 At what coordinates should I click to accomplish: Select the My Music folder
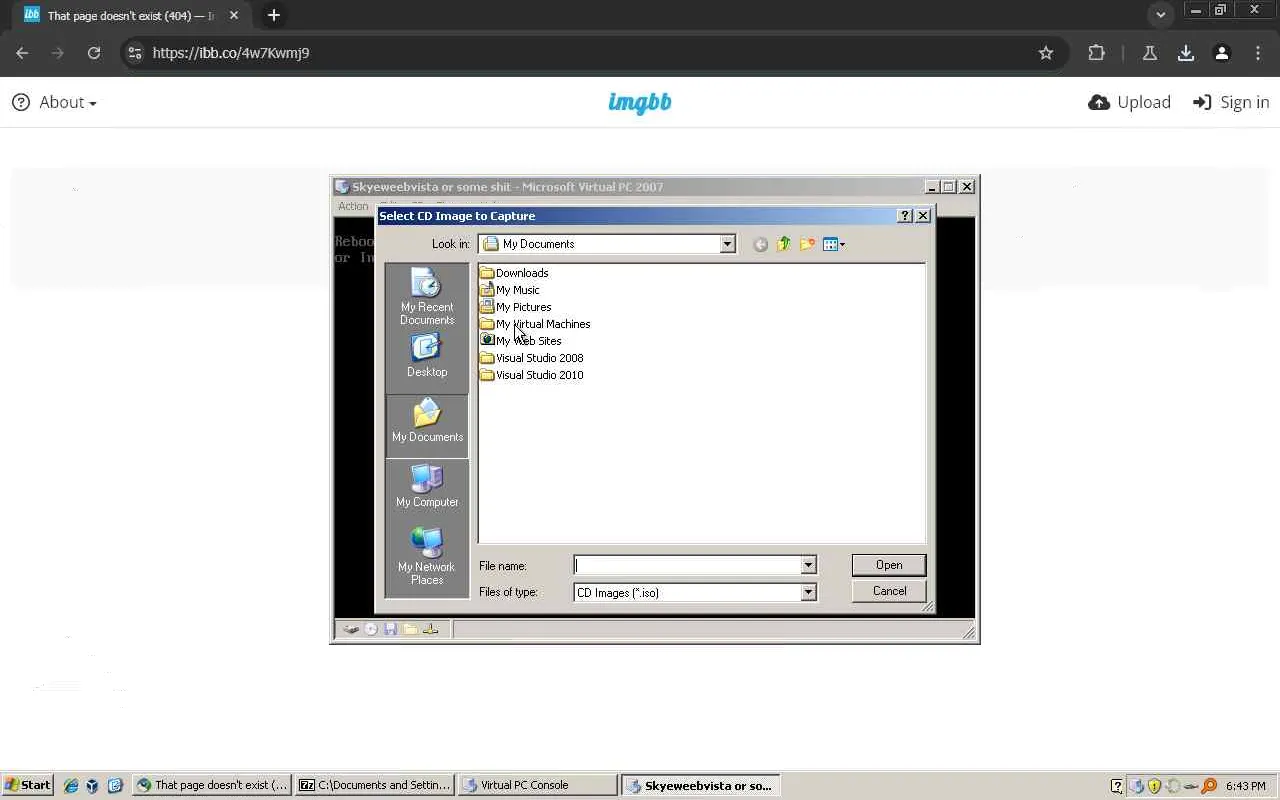tap(510, 290)
